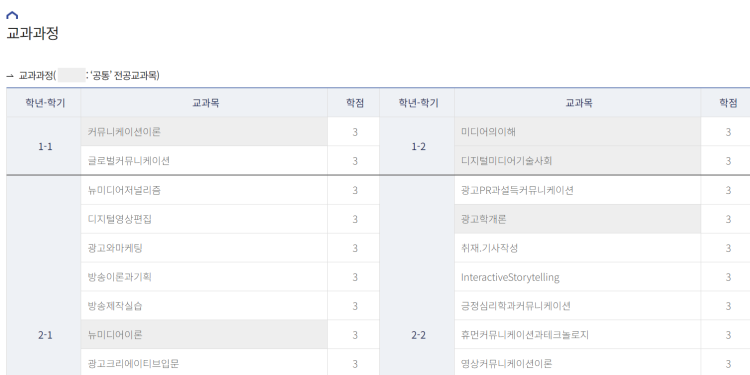
Task: Select the credit value for 방송이론과기획
Action: point(355,277)
